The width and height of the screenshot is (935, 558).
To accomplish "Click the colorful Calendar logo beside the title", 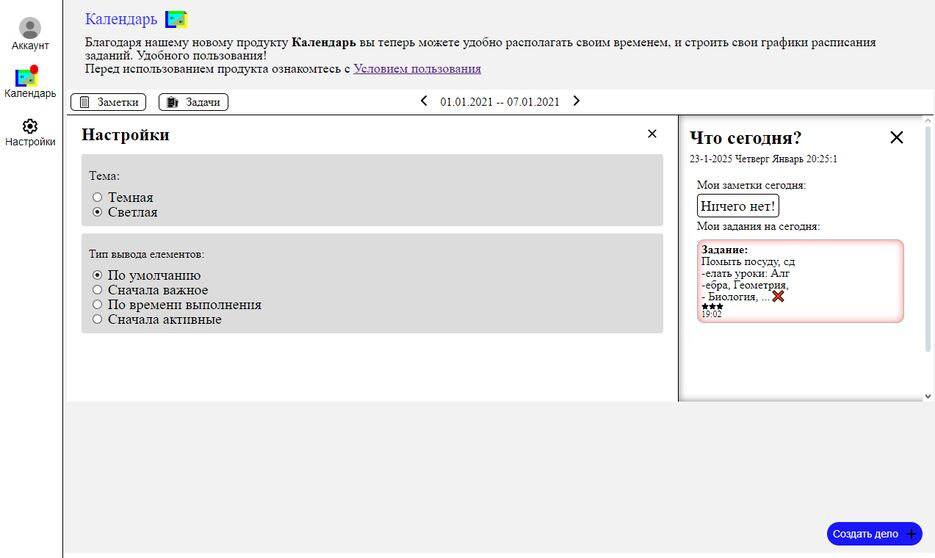I will [x=176, y=19].
